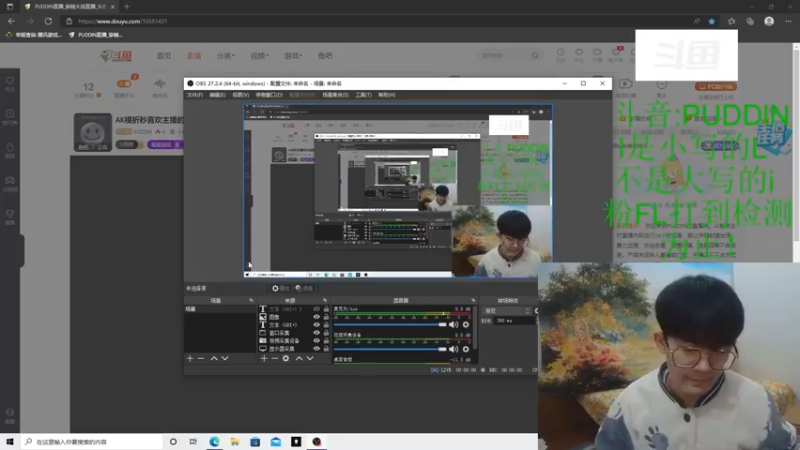Click the Sources dock pop-out icon

325,301
